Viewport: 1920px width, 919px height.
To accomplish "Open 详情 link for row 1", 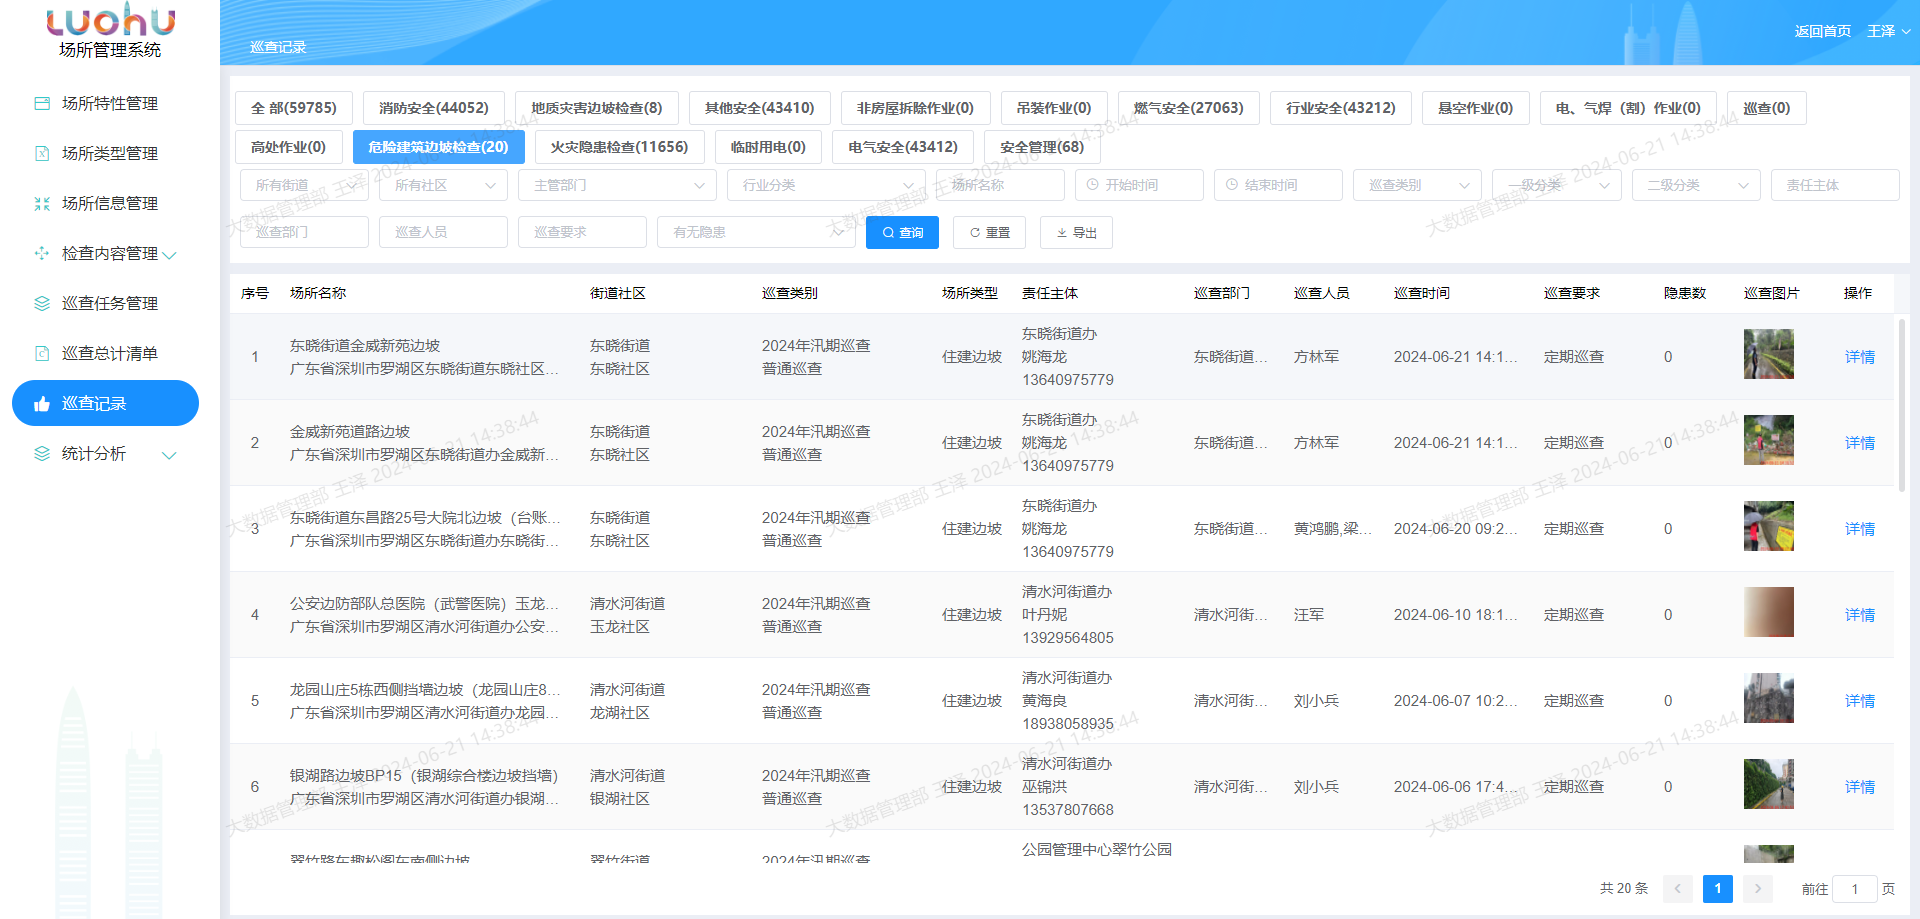I will click(x=1859, y=357).
